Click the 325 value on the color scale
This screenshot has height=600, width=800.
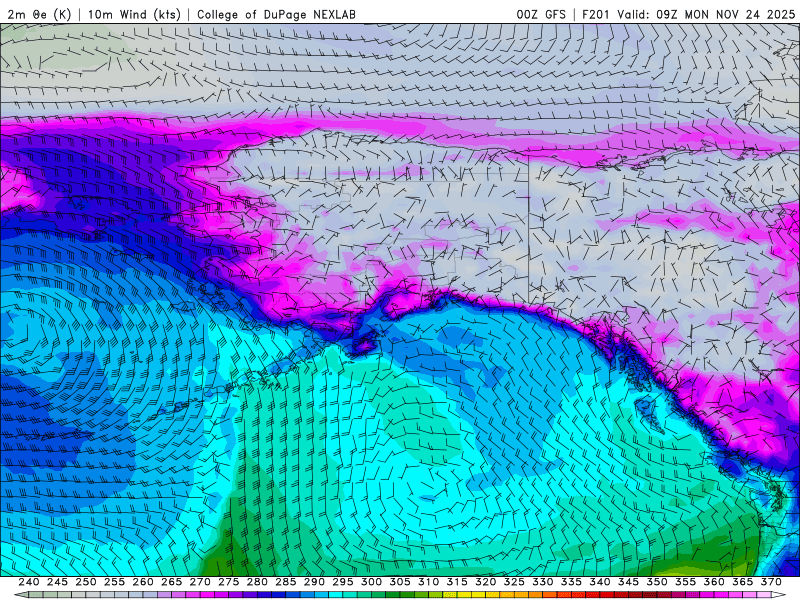[514, 582]
